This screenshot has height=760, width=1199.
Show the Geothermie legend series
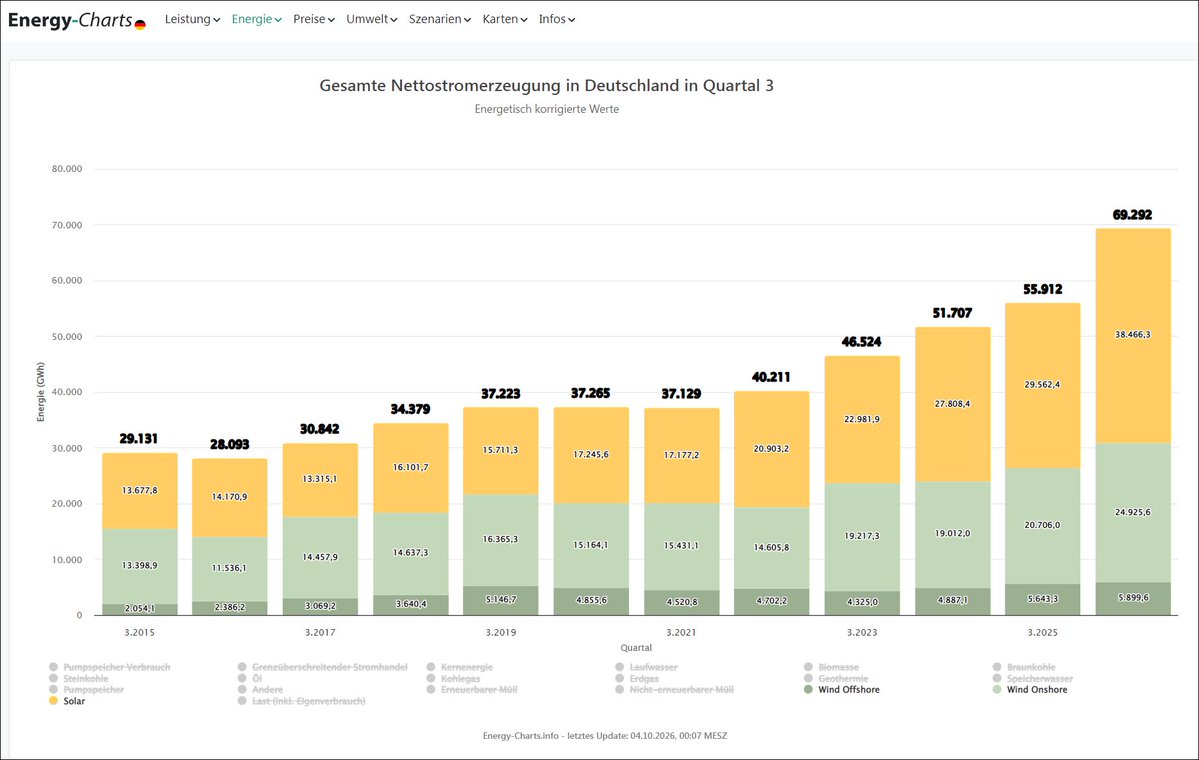pyautogui.click(x=836, y=679)
